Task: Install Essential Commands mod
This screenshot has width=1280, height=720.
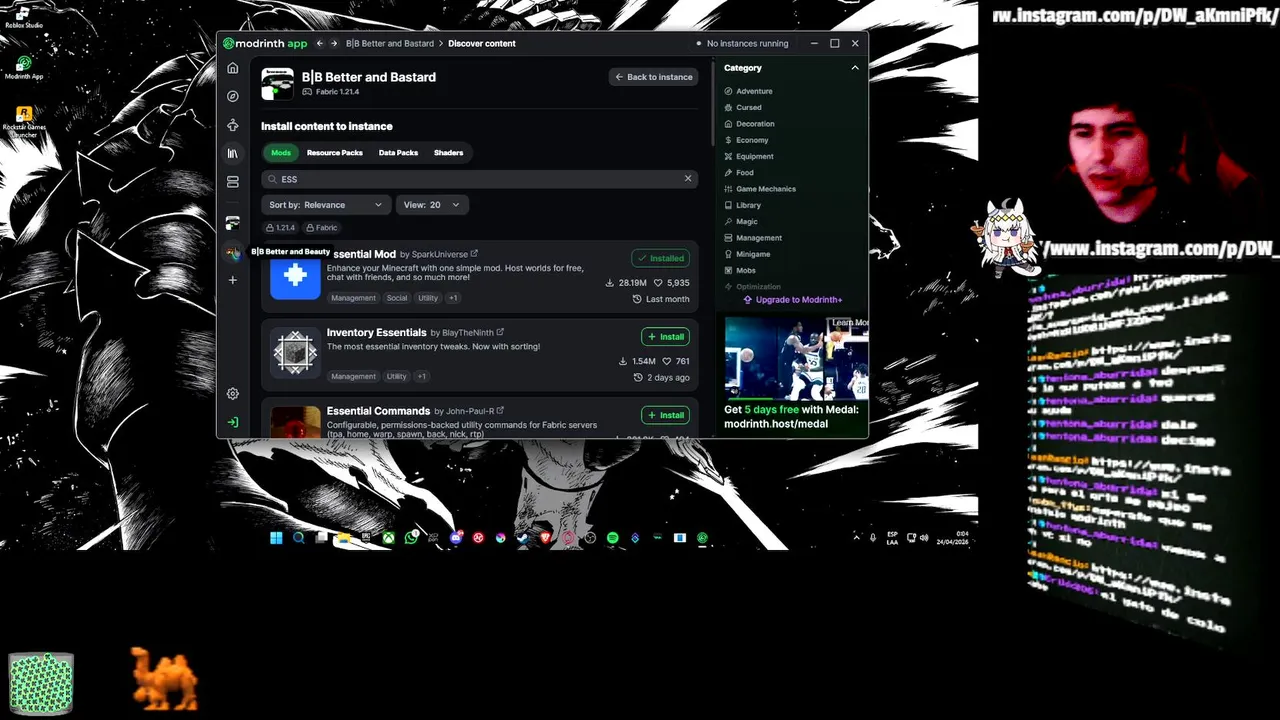Action: 665,415
